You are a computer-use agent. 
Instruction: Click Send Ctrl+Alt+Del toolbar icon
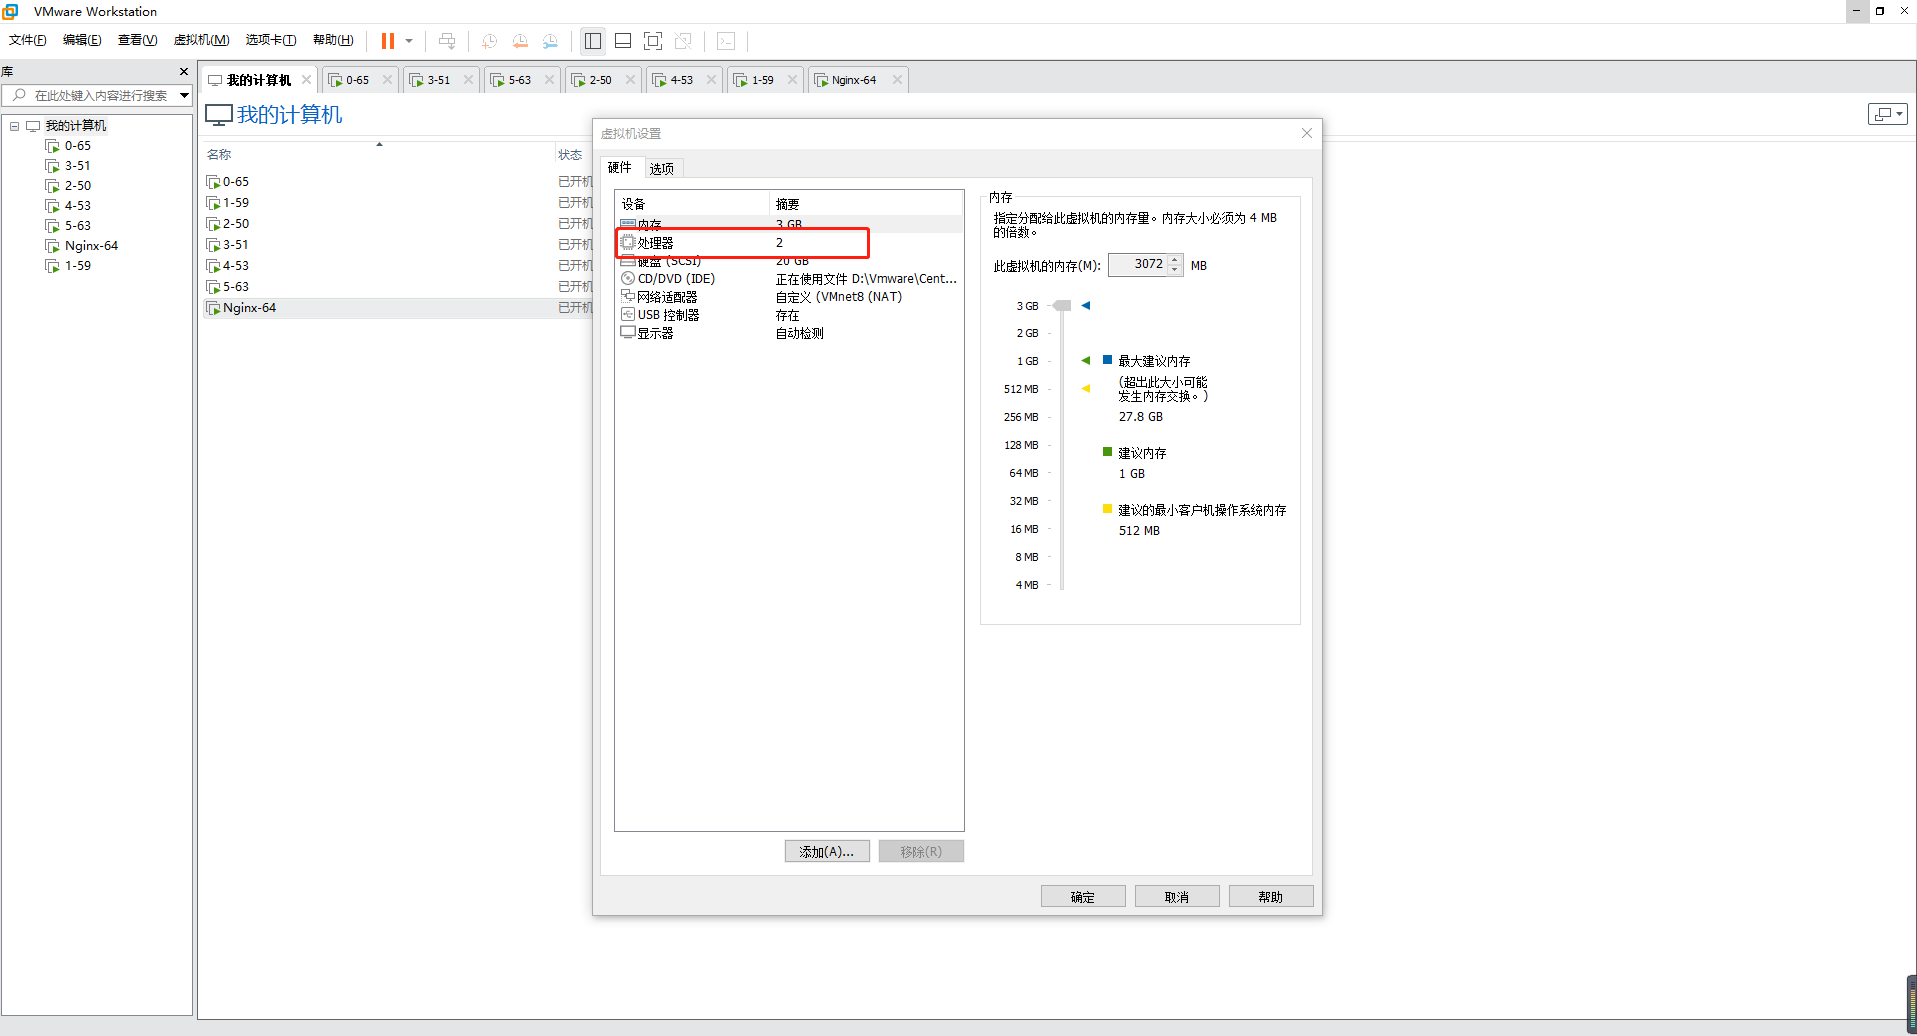point(447,41)
